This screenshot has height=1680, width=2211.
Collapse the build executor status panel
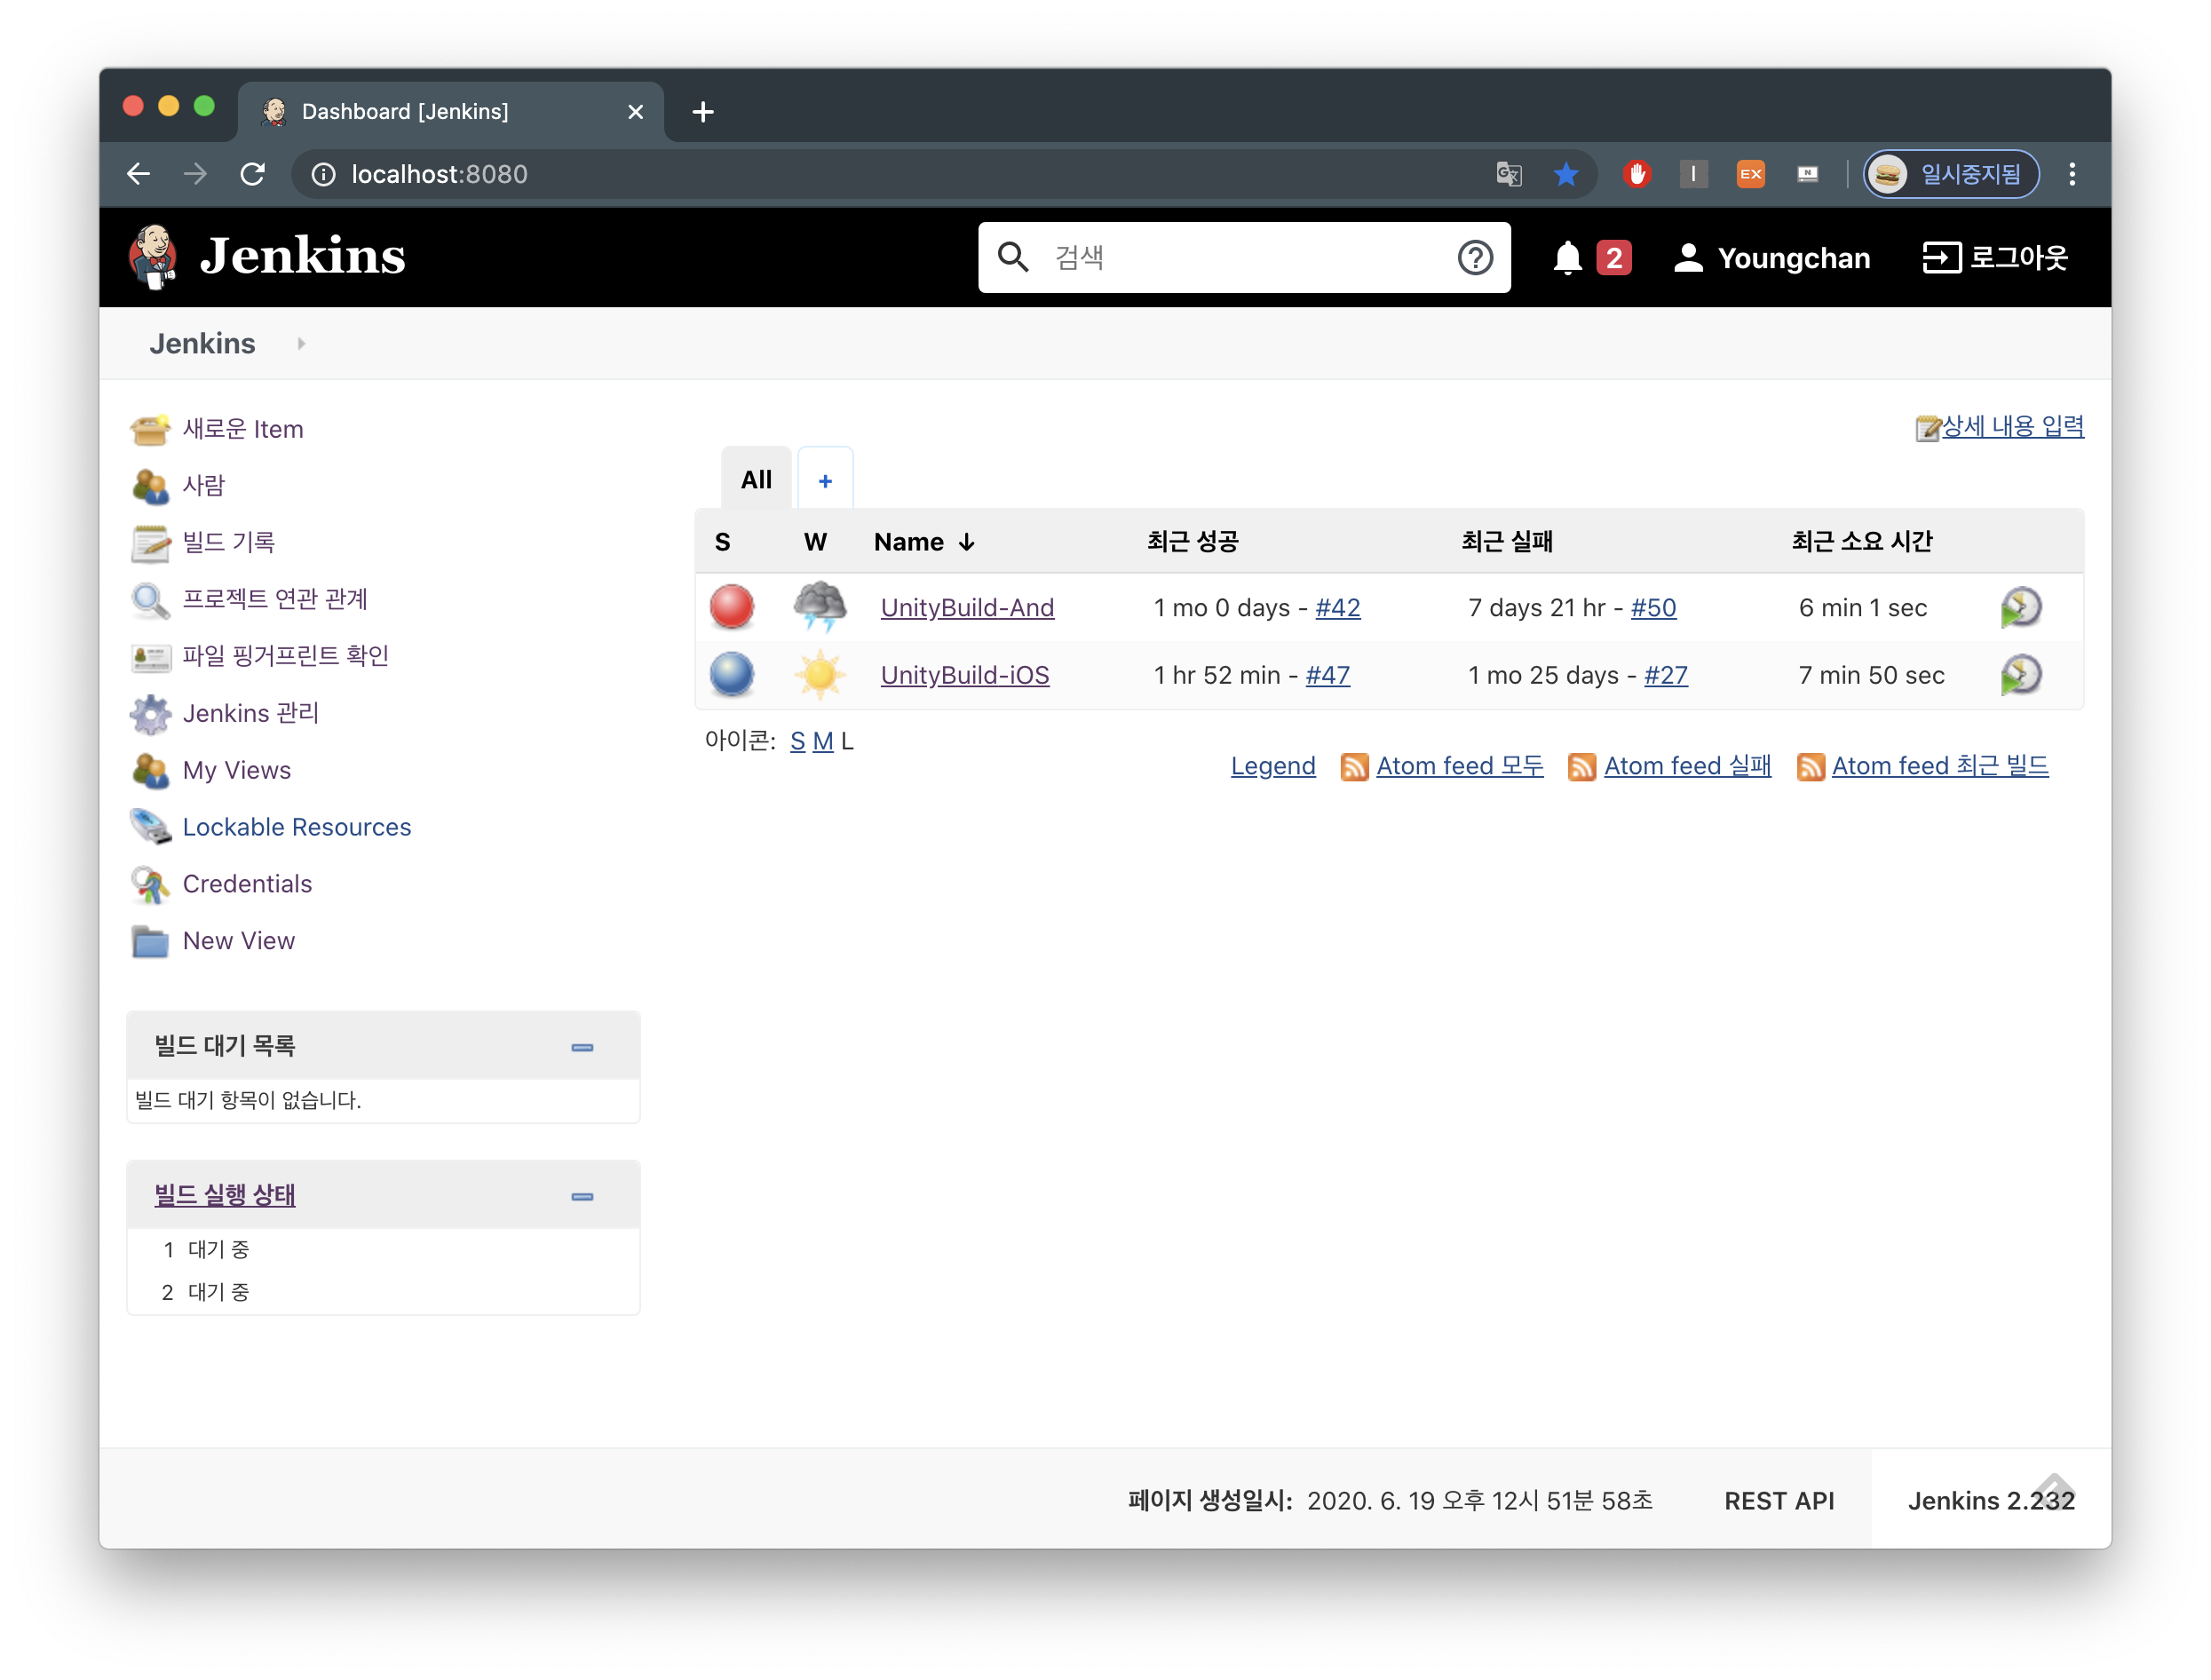click(582, 1196)
